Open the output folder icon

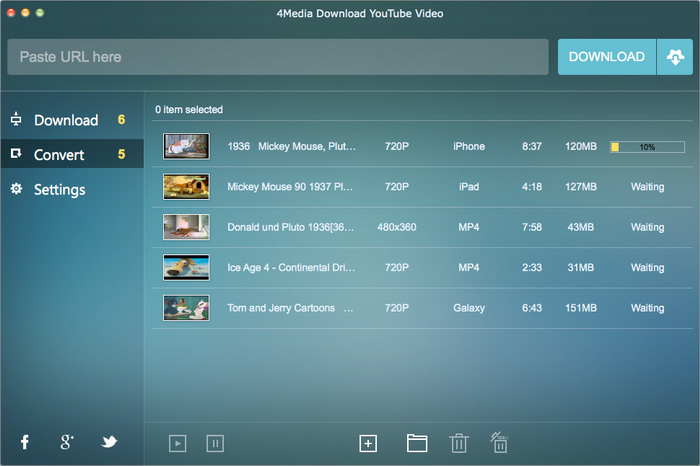coord(417,443)
